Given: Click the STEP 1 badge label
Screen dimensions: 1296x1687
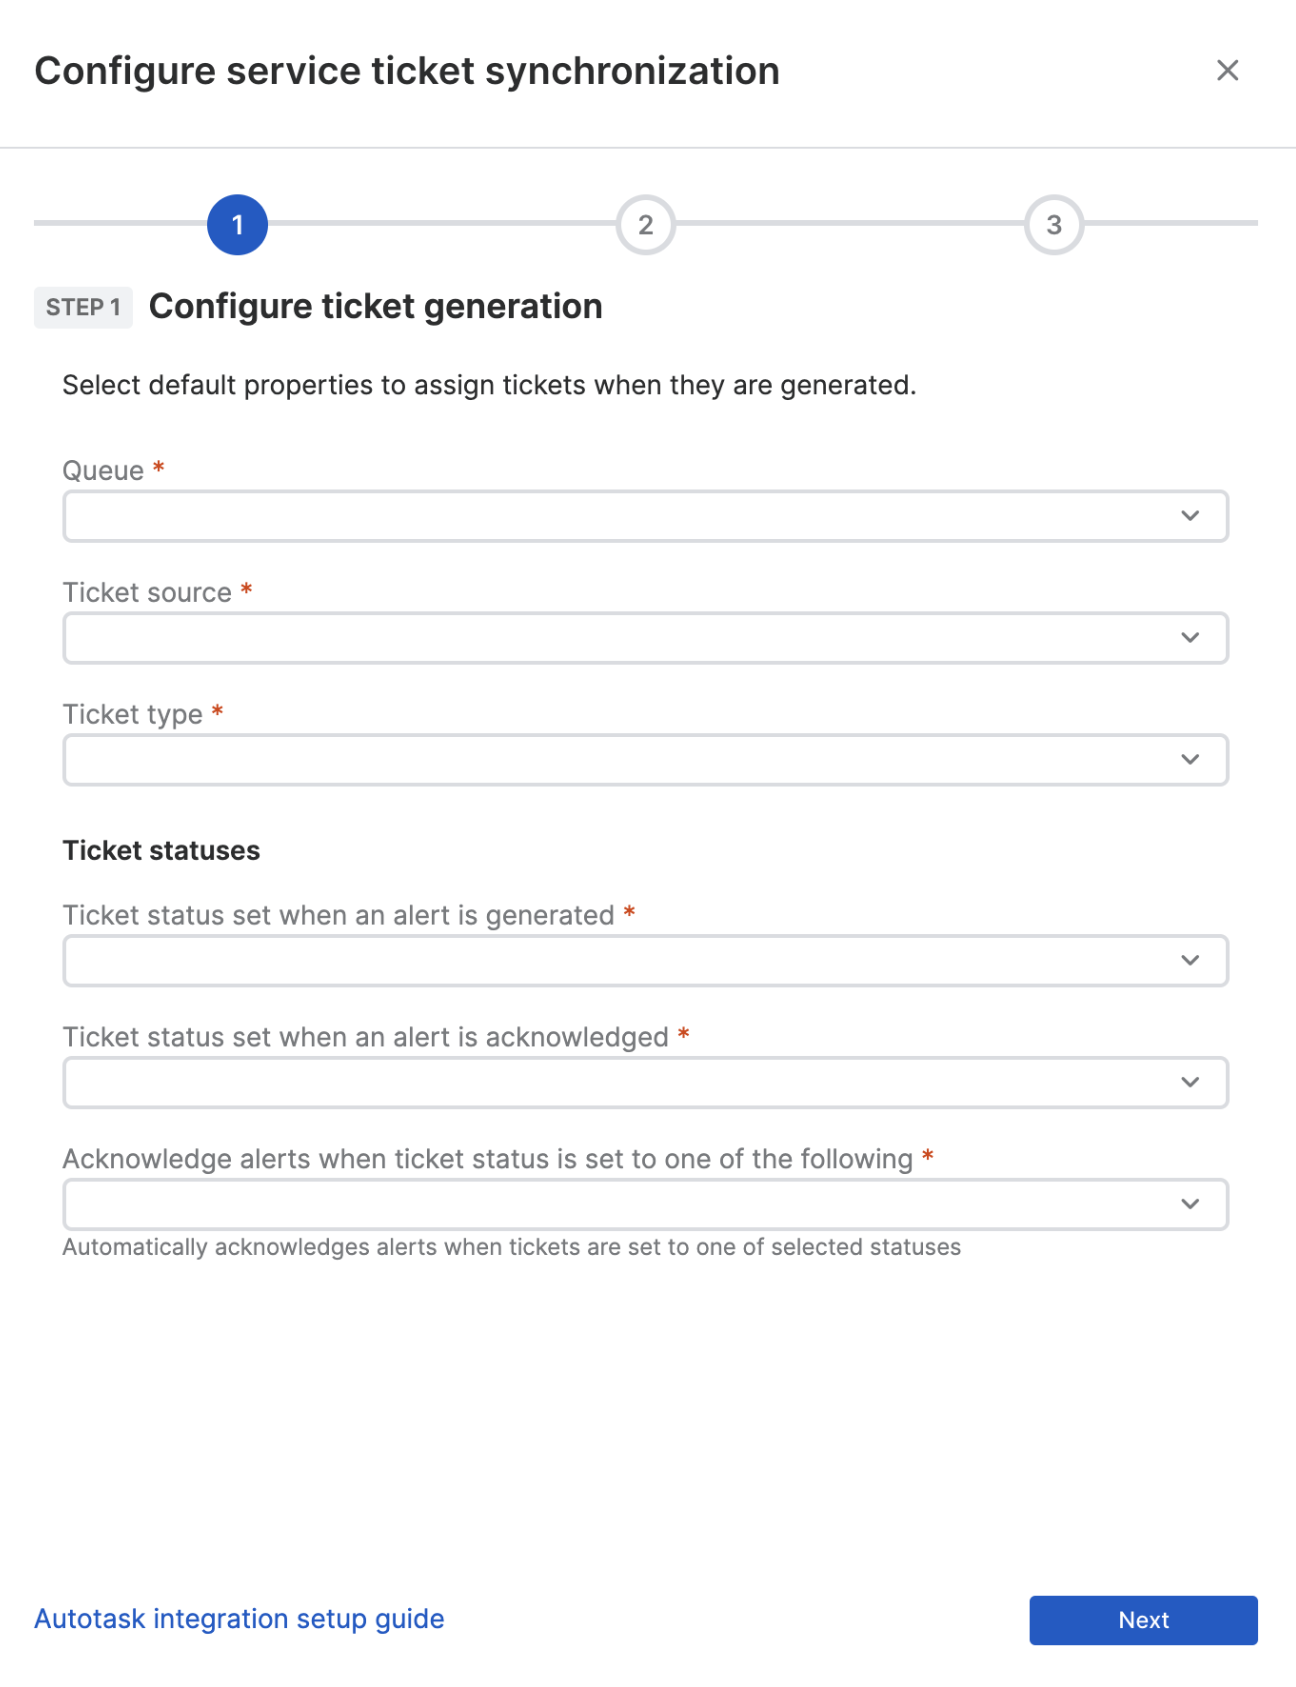Looking at the screenshot, I should (83, 307).
